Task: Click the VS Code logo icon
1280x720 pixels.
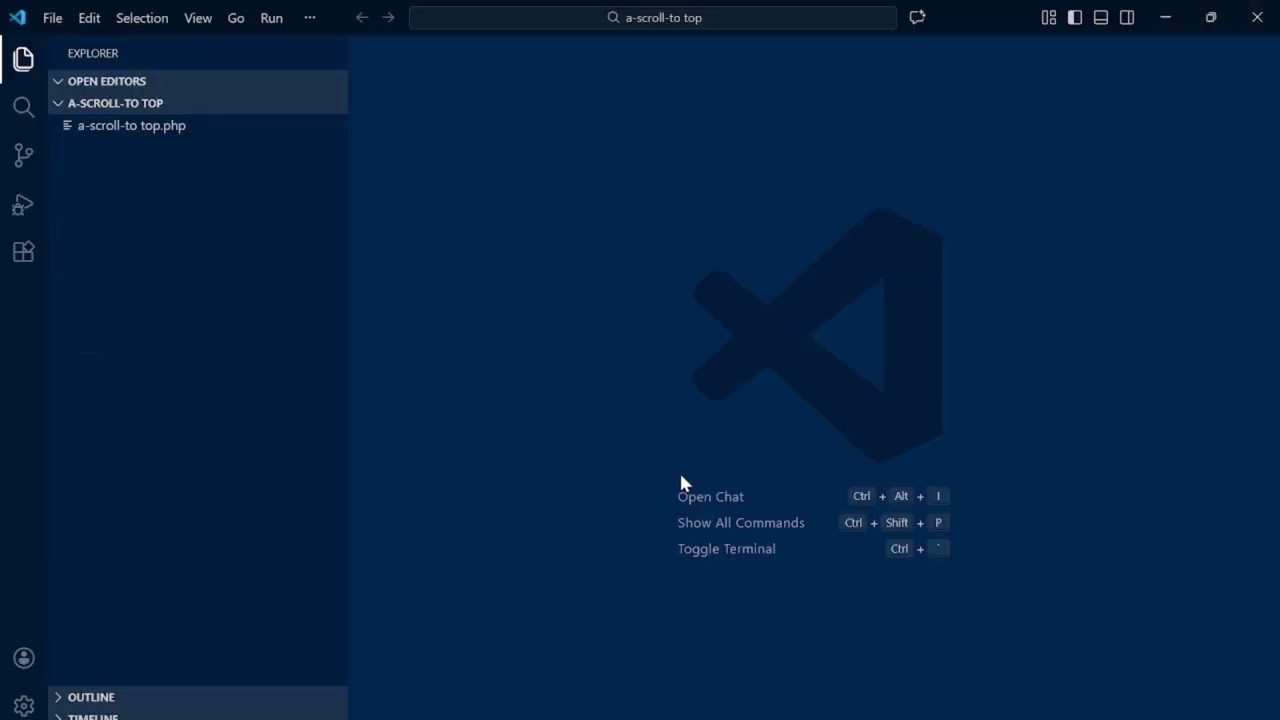Action: pos(18,18)
